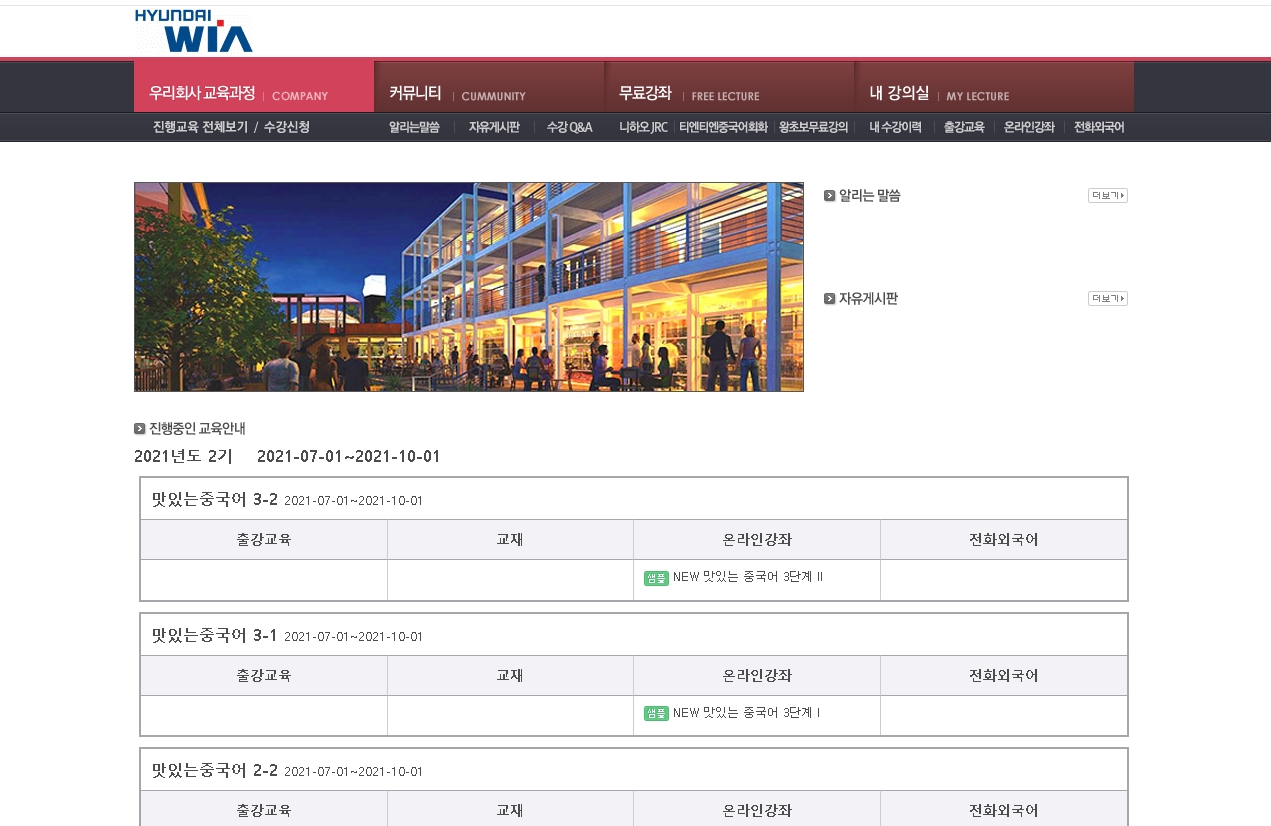Select 수강신청 in the submenu
The height and width of the screenshot is (826, 1271).
[x=287, y=127]
